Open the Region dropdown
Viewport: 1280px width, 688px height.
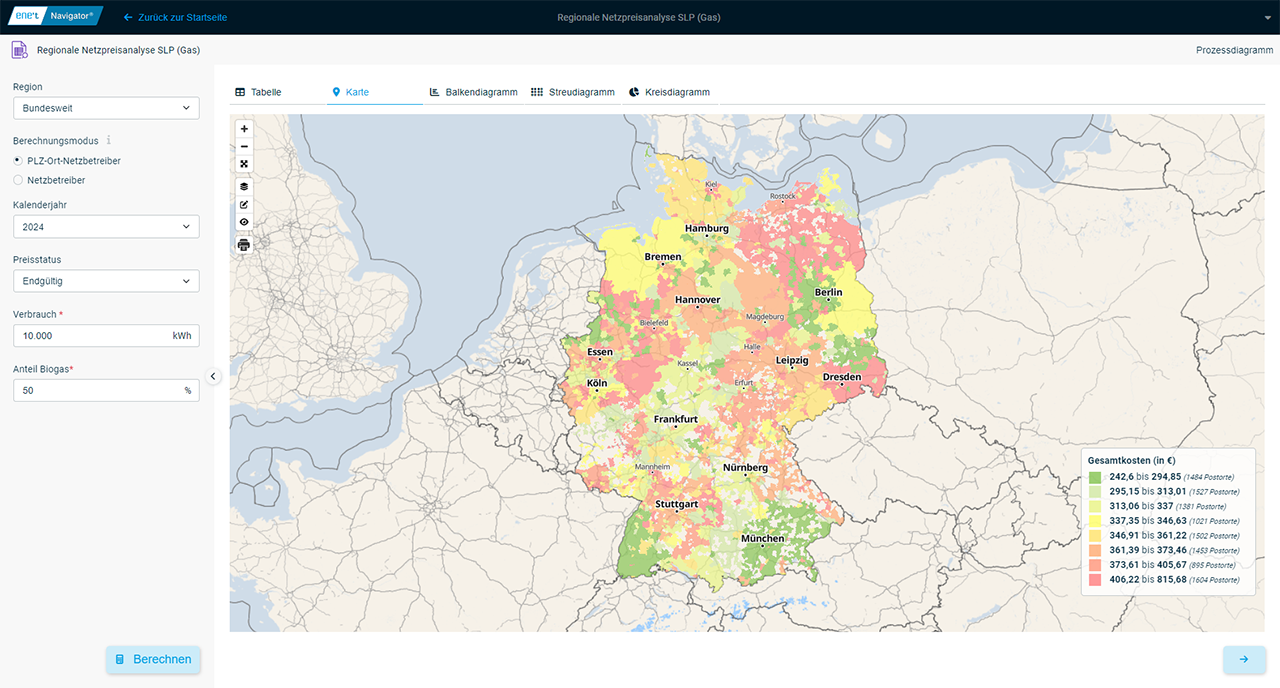(105, 108)
